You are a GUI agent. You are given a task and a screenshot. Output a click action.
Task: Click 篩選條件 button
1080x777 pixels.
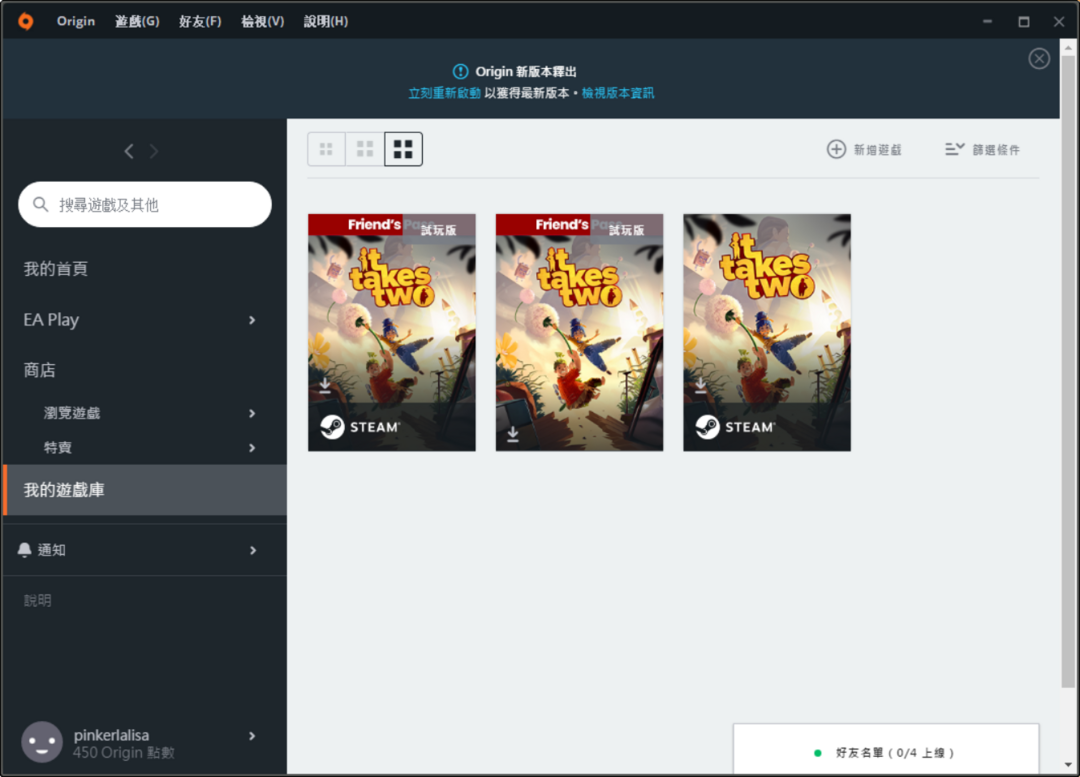[x=983, y=149]
